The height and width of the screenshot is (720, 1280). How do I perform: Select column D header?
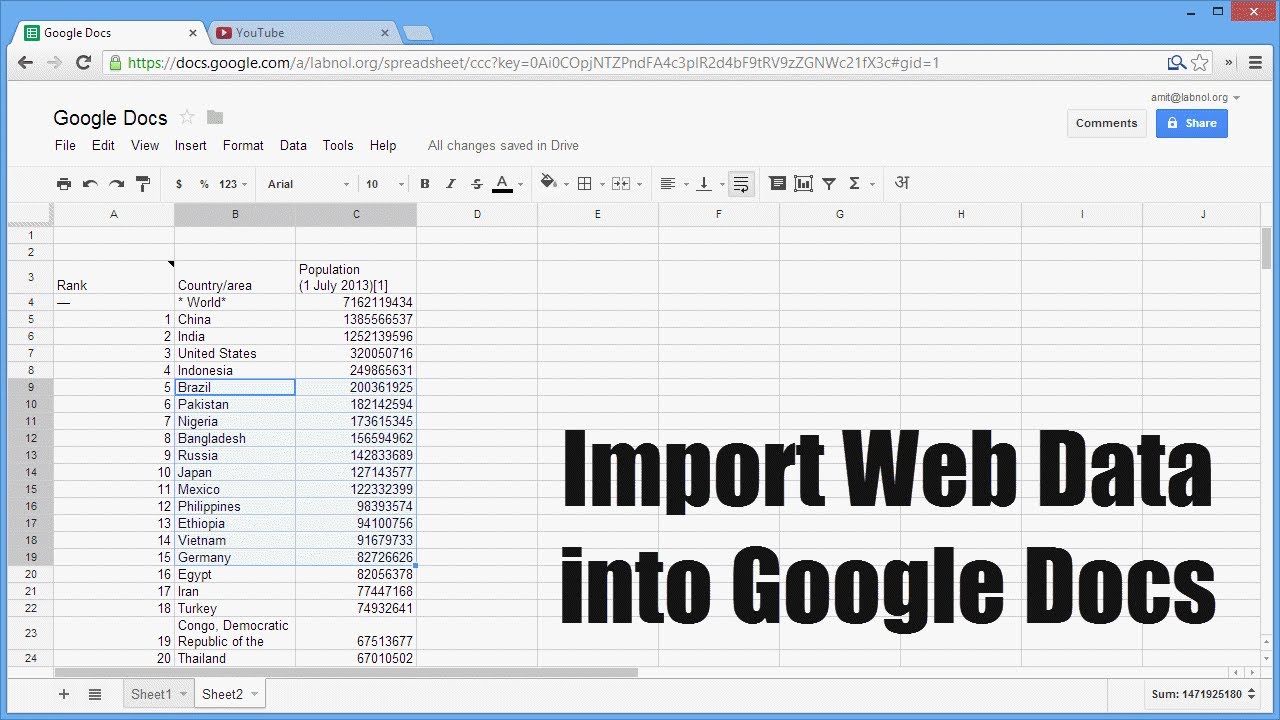(477, 214)
